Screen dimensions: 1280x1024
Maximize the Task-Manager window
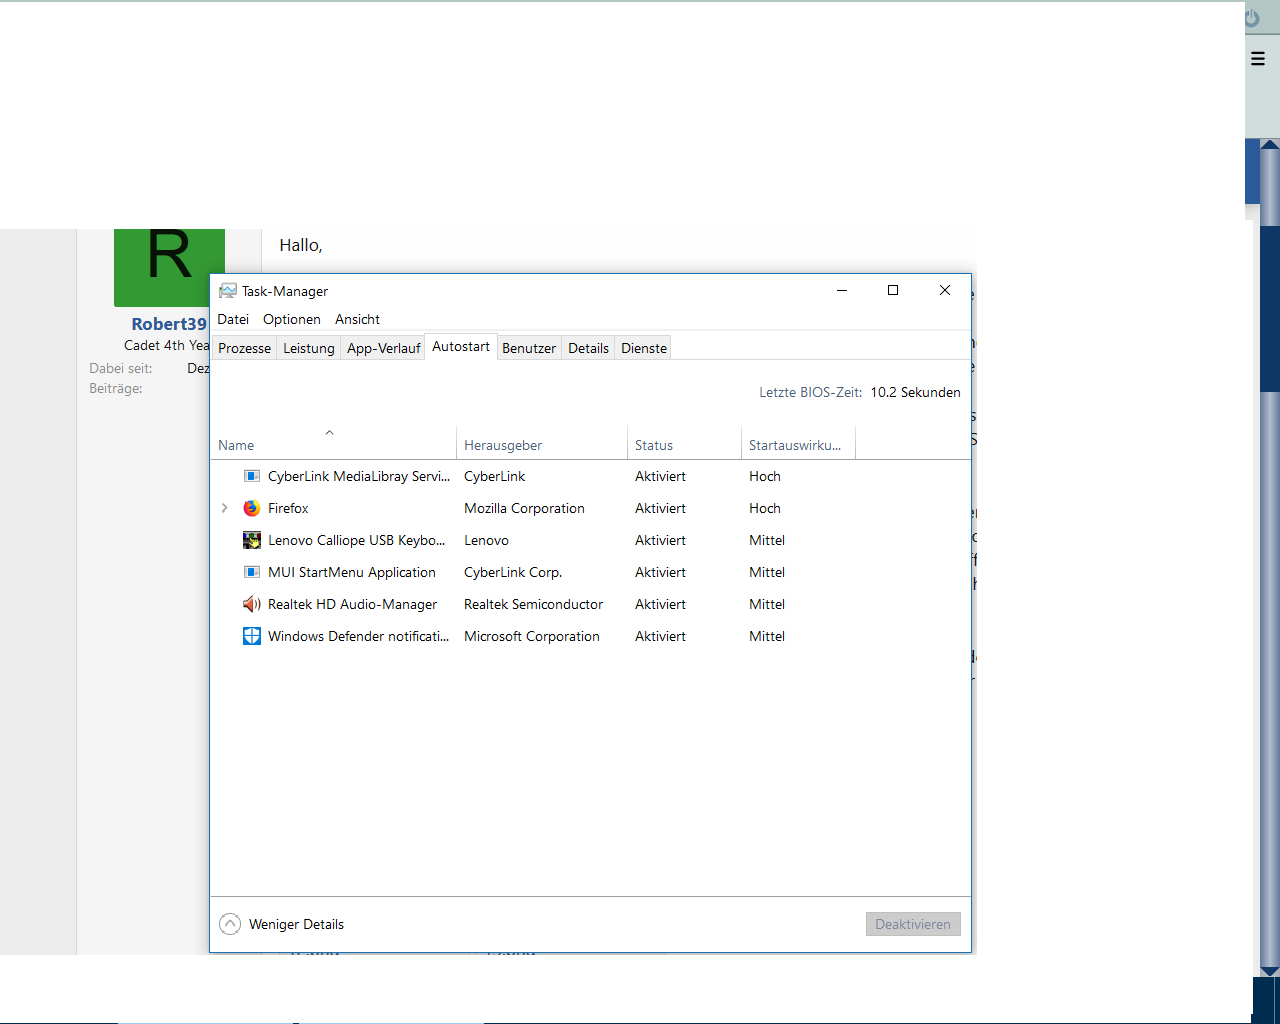click(x=893, y=290)
